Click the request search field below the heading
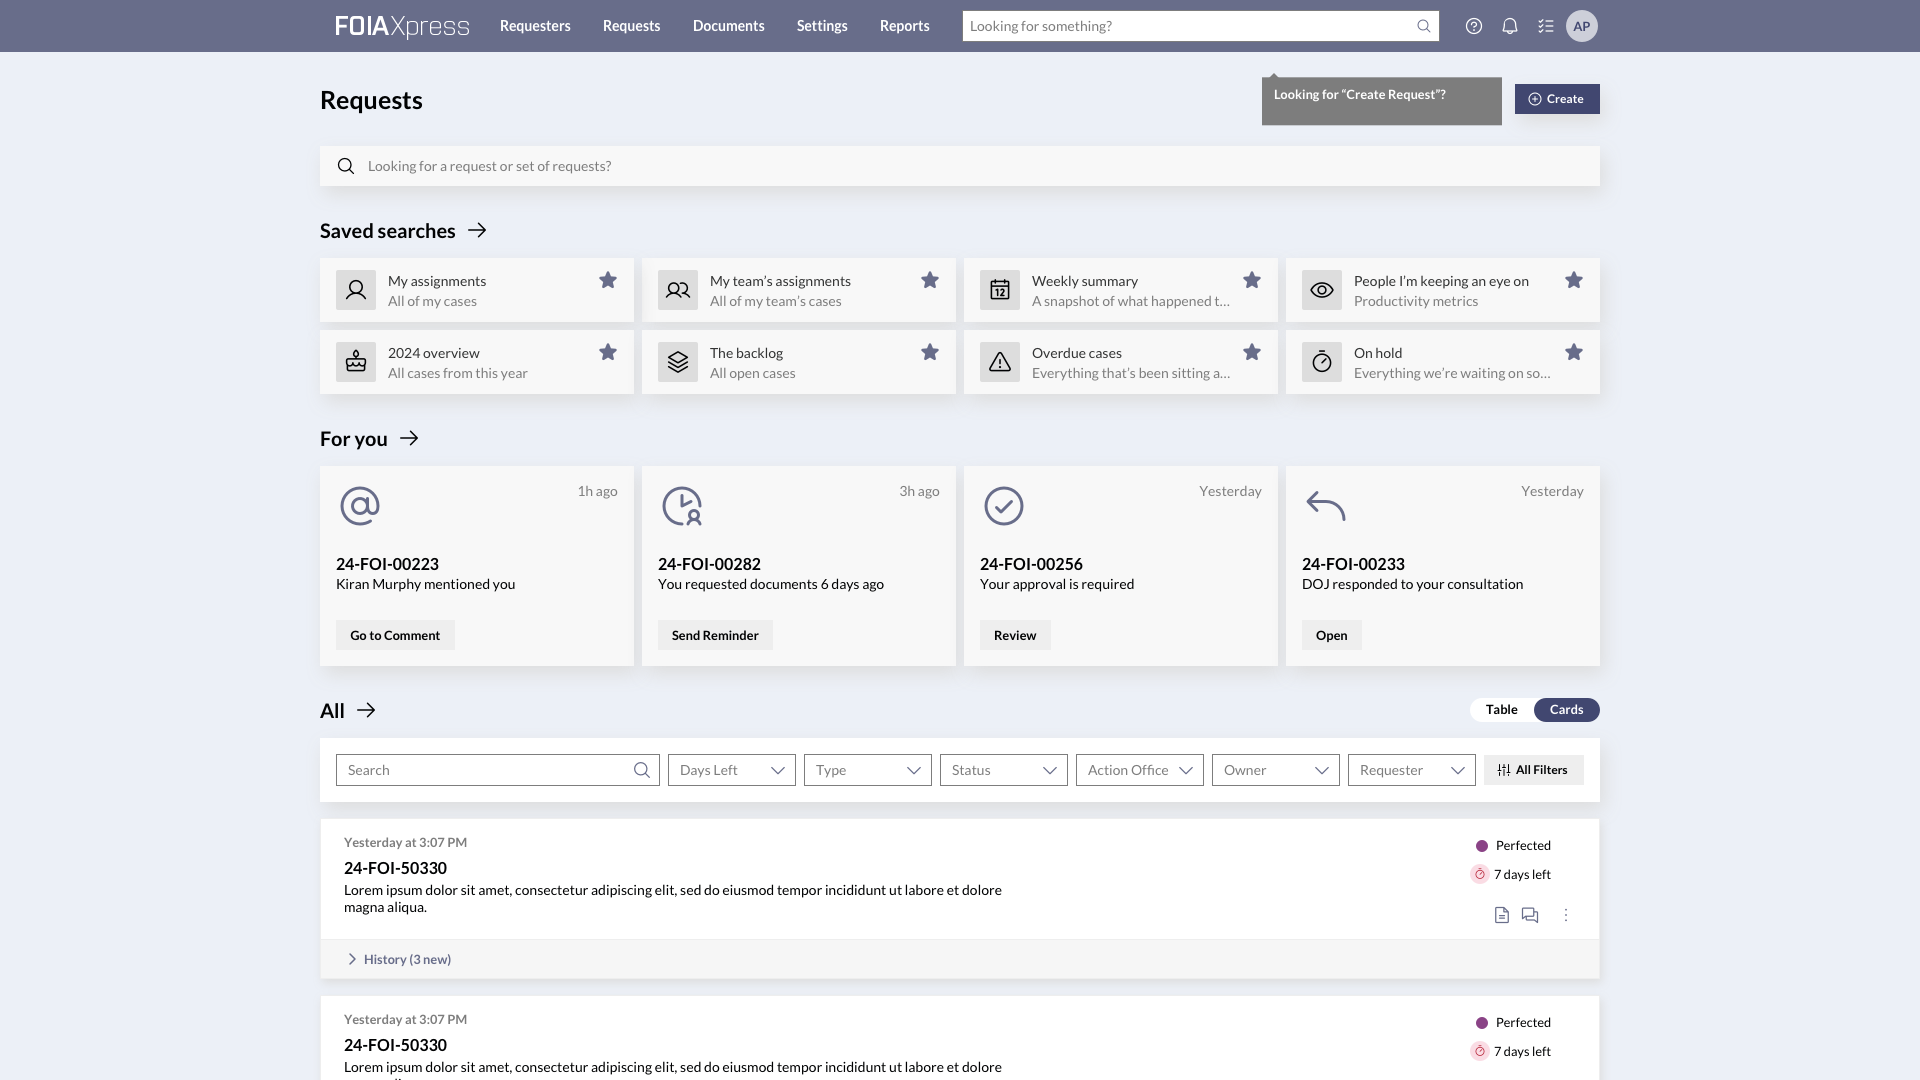The image size is (1920, 1080). (x=960, y=165)
